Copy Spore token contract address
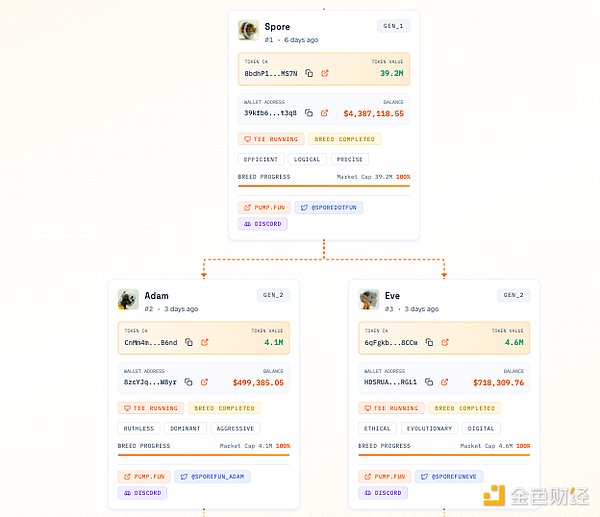 (x=310, y=73)
